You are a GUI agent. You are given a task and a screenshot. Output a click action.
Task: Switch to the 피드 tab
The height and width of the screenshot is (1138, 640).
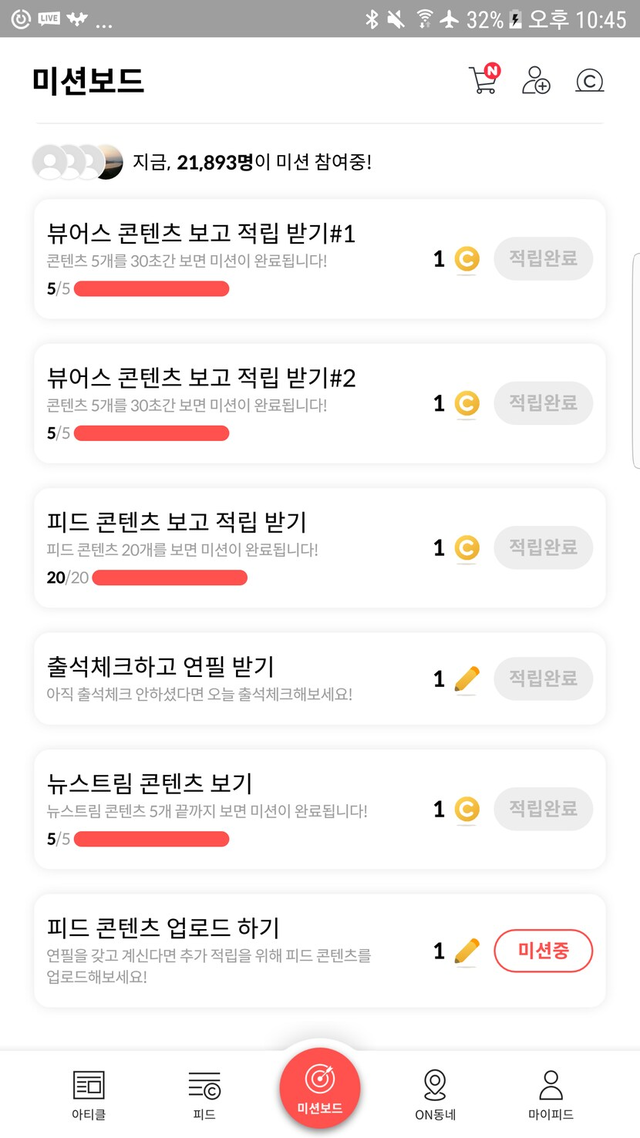point(204,1093)
